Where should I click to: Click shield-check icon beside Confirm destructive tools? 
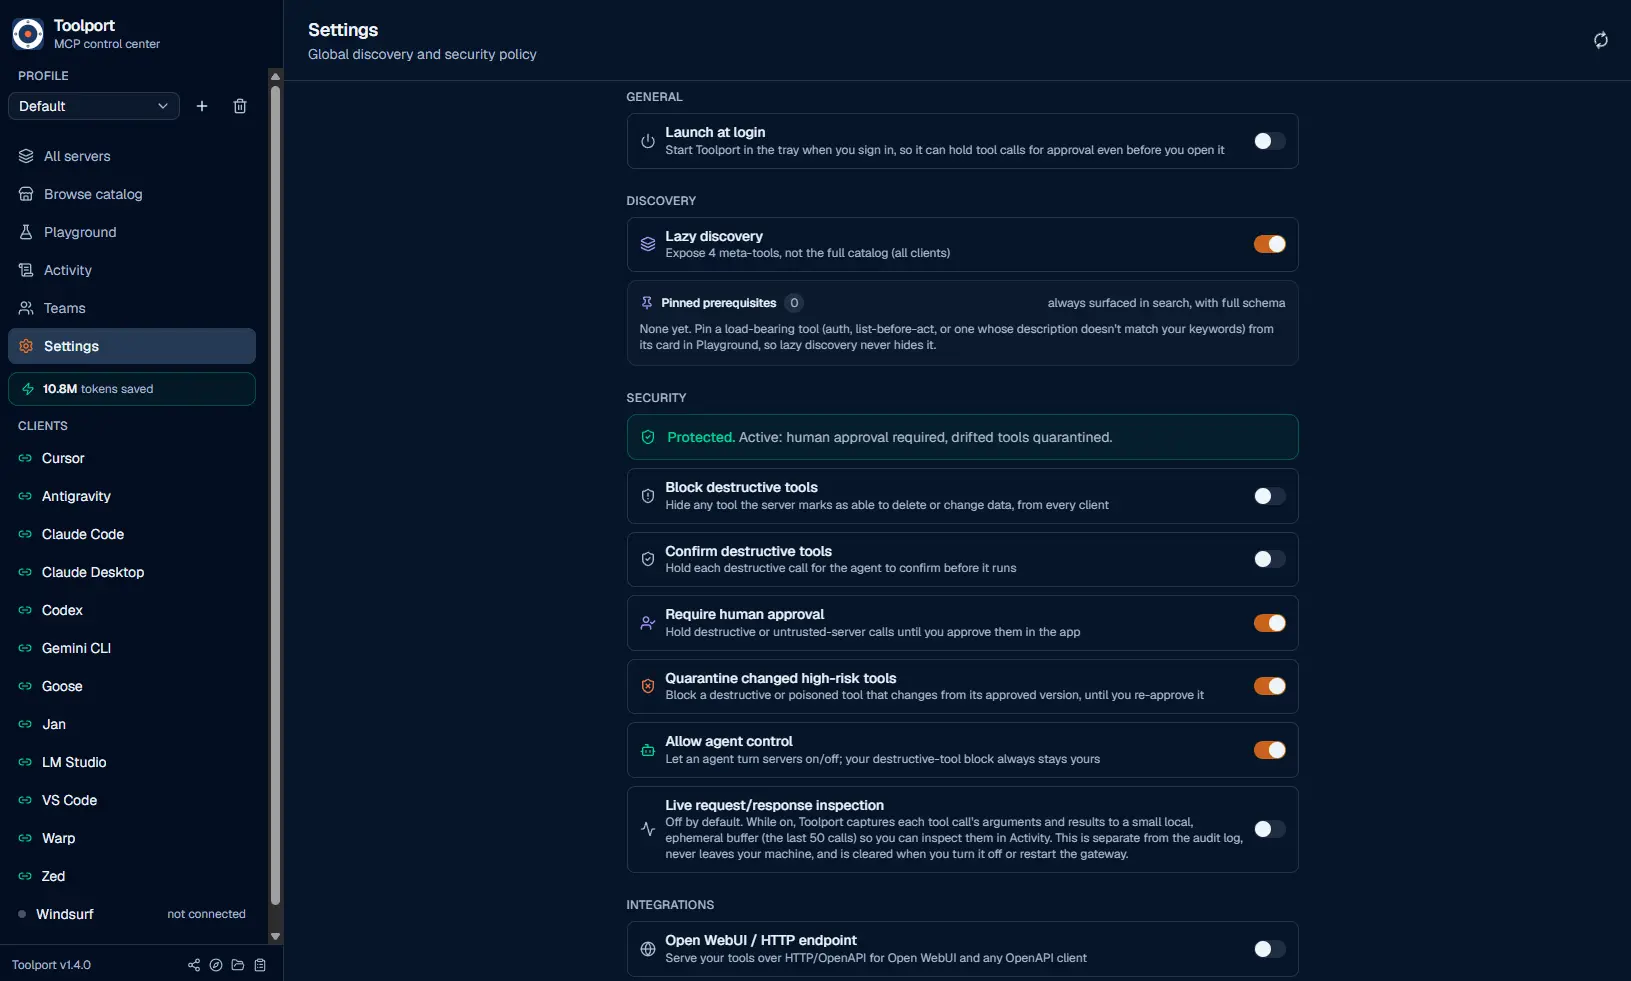(648, 559)
